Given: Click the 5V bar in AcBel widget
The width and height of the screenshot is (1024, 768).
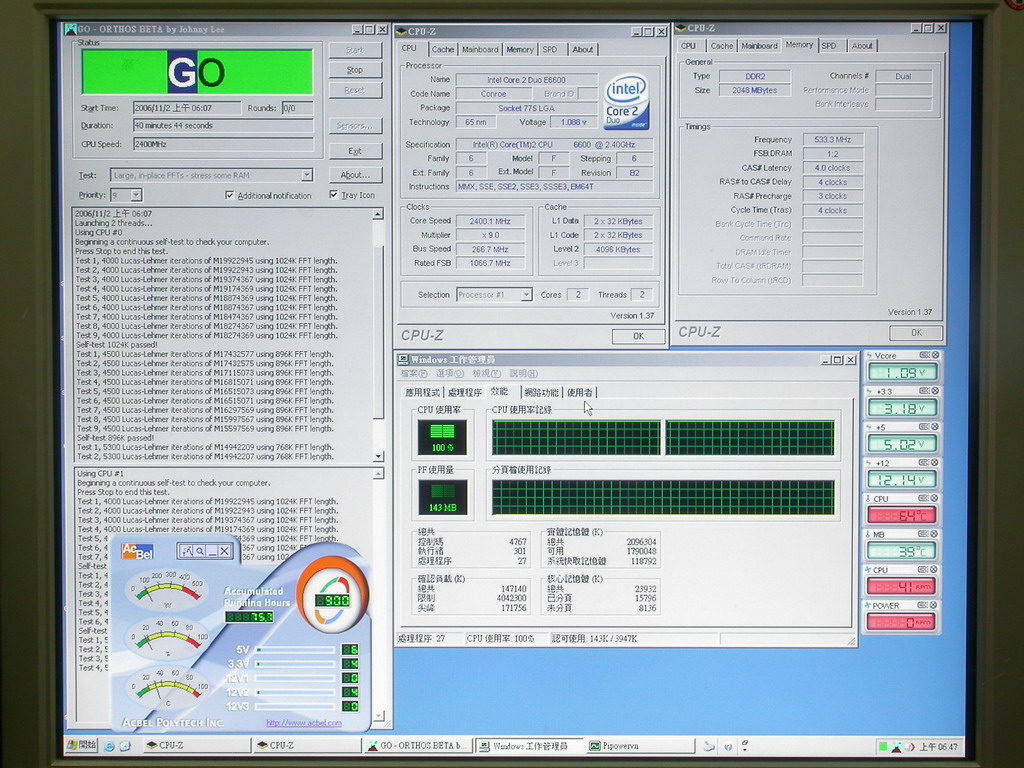Looking at the screenshot, I should [296, 650].
